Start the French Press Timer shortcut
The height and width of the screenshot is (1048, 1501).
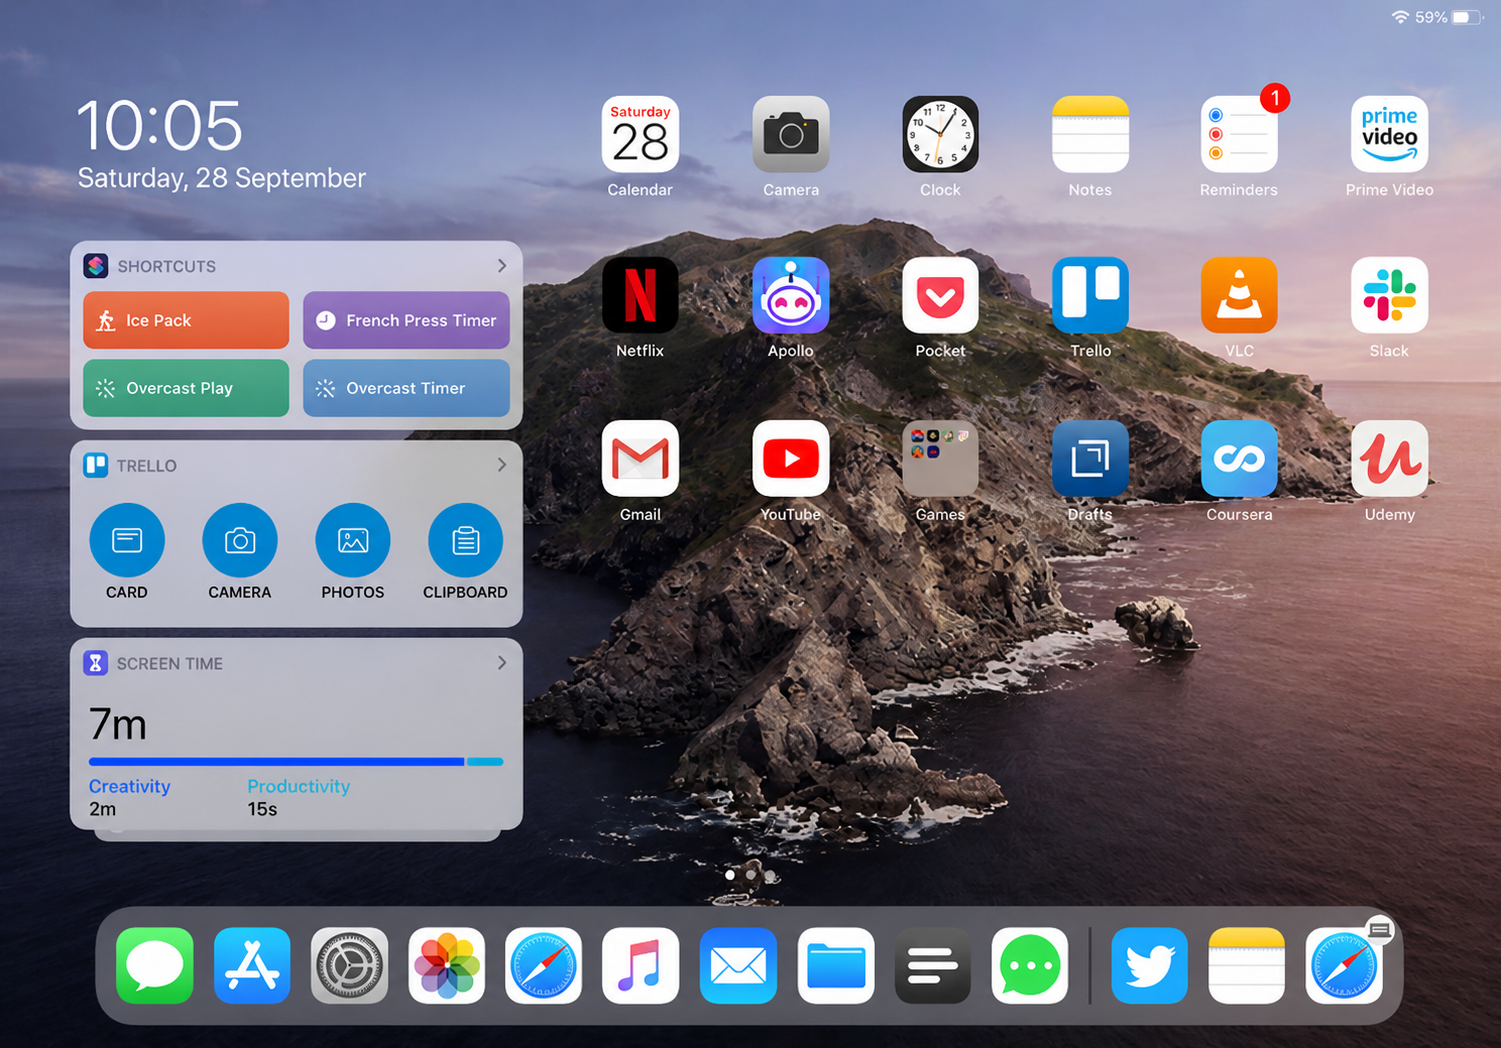click(406, 320)
